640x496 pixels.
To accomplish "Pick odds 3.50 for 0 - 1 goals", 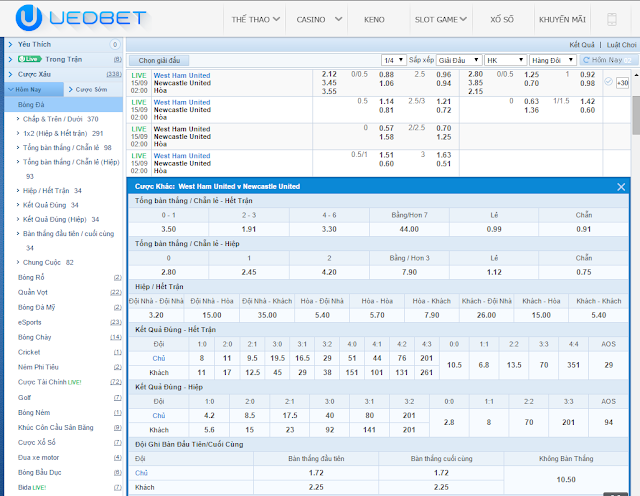I will coord(169,229).
